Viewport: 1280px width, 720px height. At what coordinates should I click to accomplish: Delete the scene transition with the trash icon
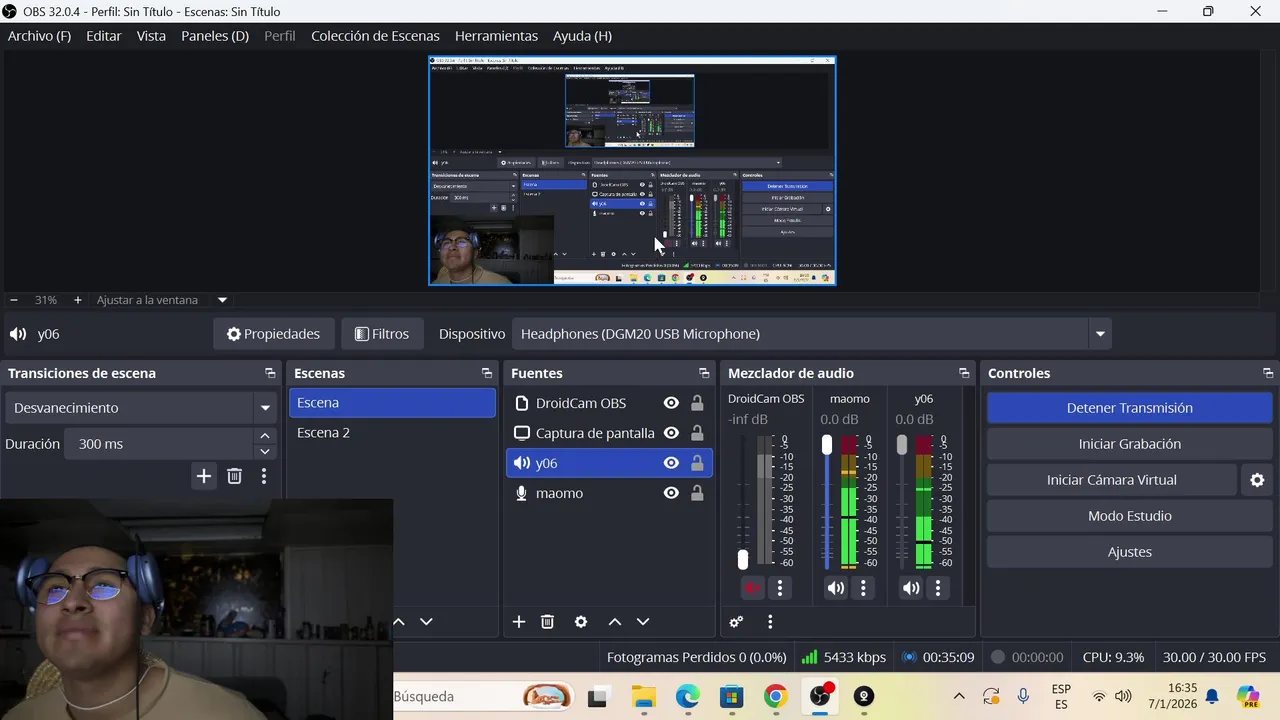234,476
